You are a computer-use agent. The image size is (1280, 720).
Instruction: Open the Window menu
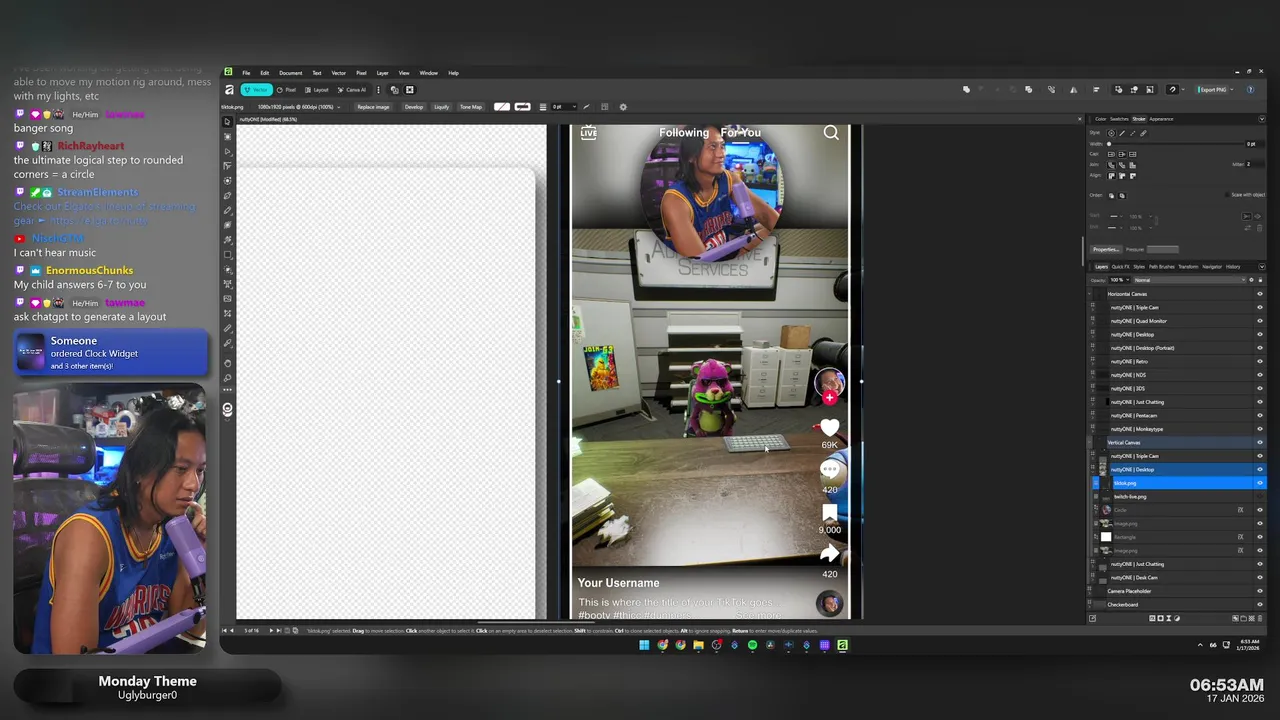point(428,73)
